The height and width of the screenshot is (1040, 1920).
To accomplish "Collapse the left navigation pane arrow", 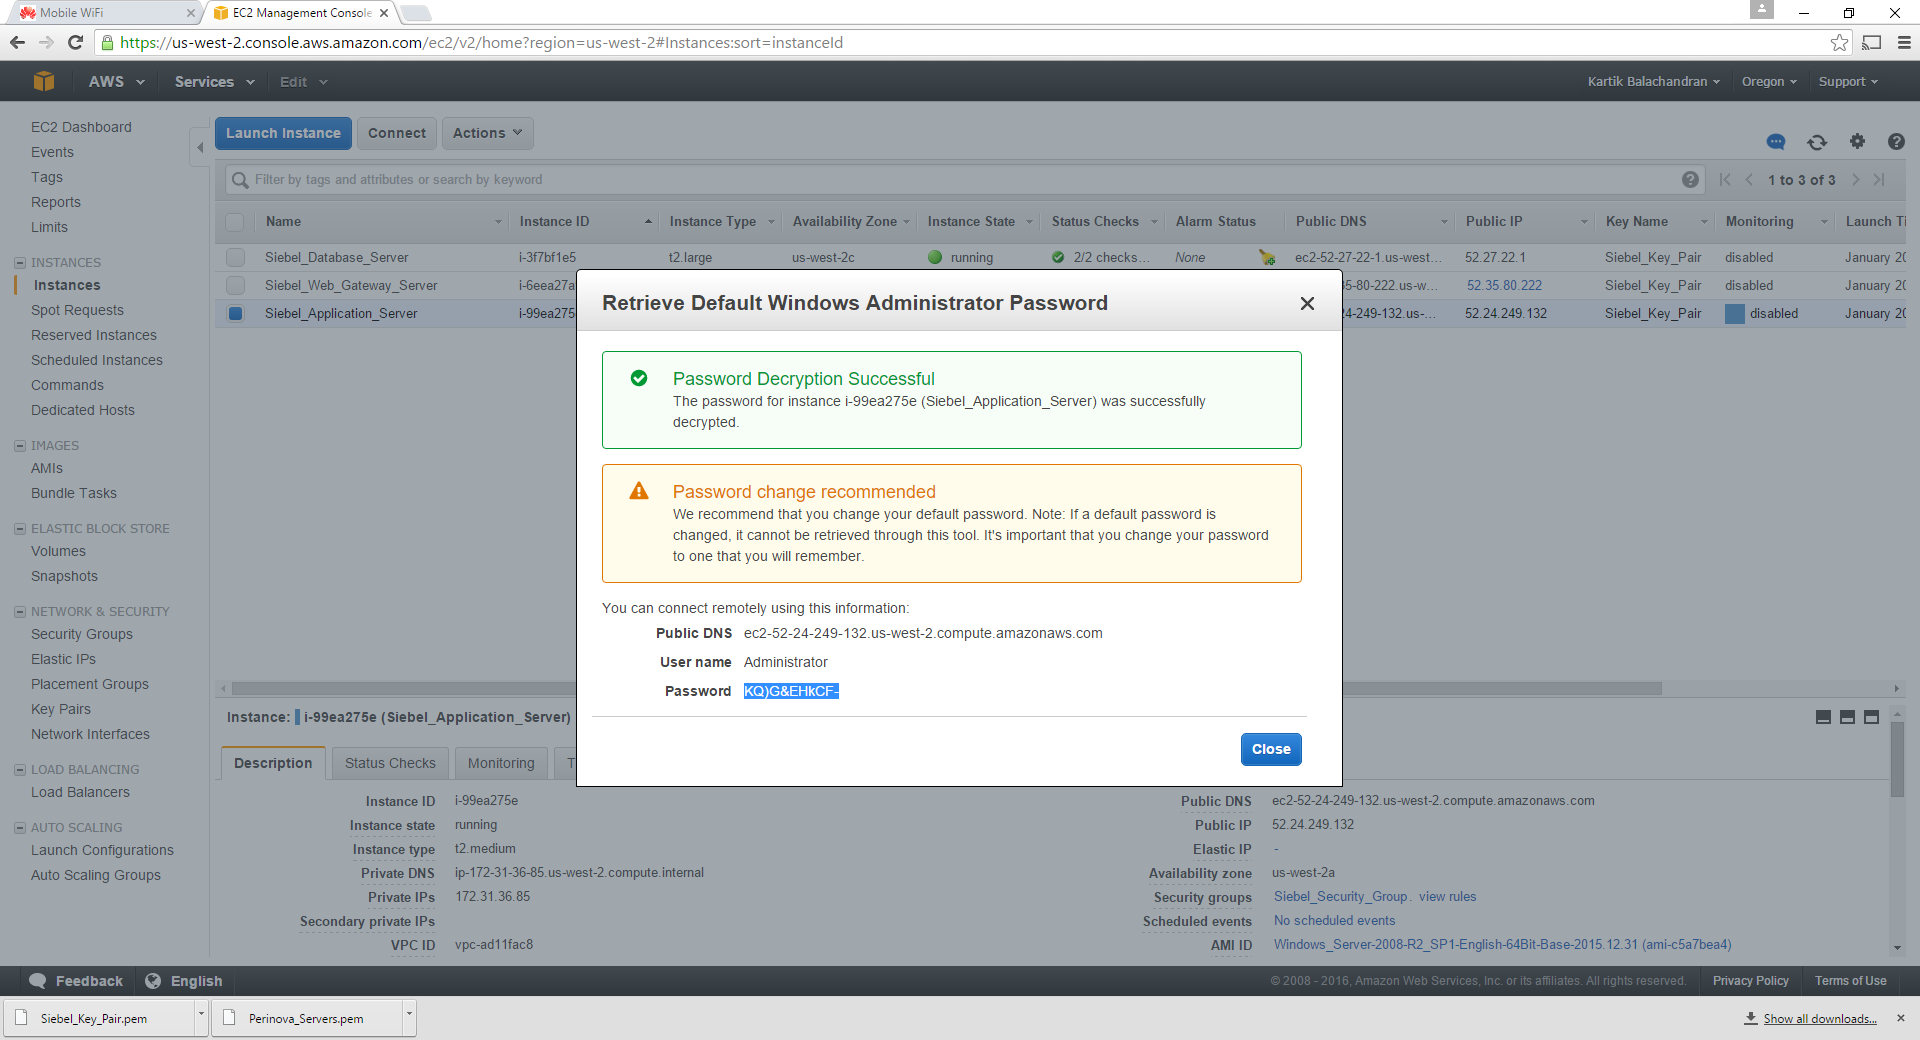I will 200,148.
